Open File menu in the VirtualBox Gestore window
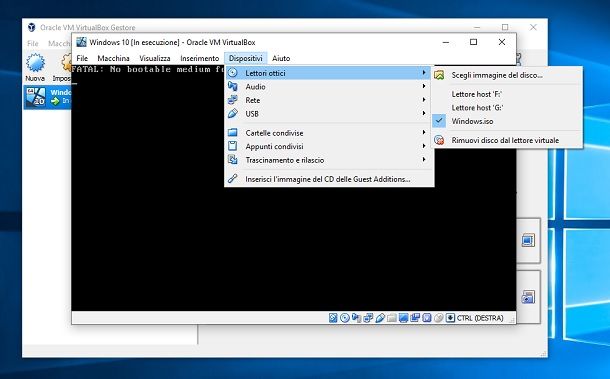 (33, 44)
